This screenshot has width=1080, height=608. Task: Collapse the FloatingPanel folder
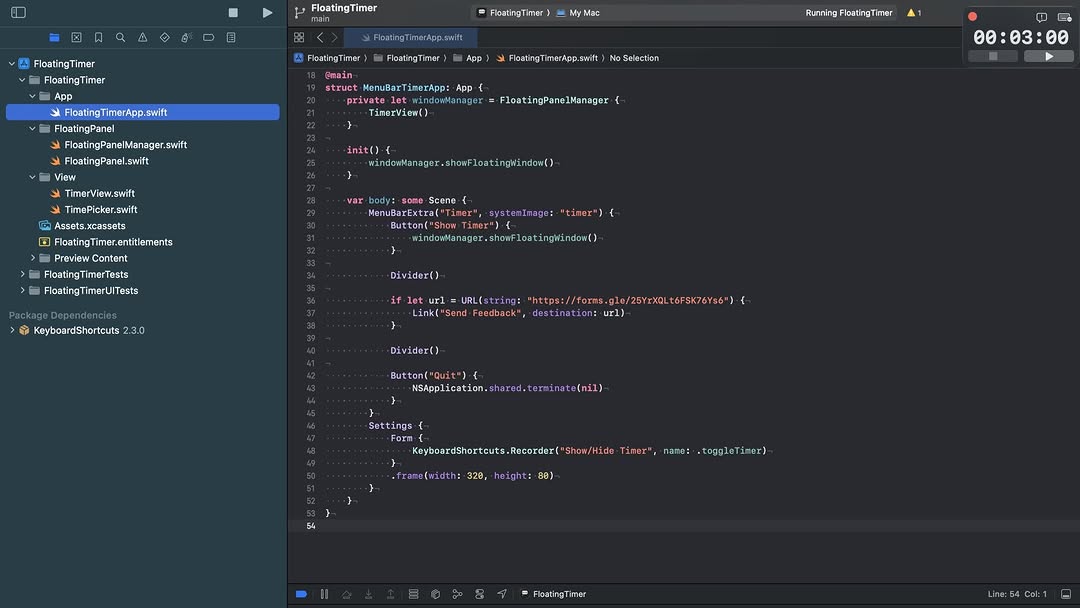coord(32,128)
